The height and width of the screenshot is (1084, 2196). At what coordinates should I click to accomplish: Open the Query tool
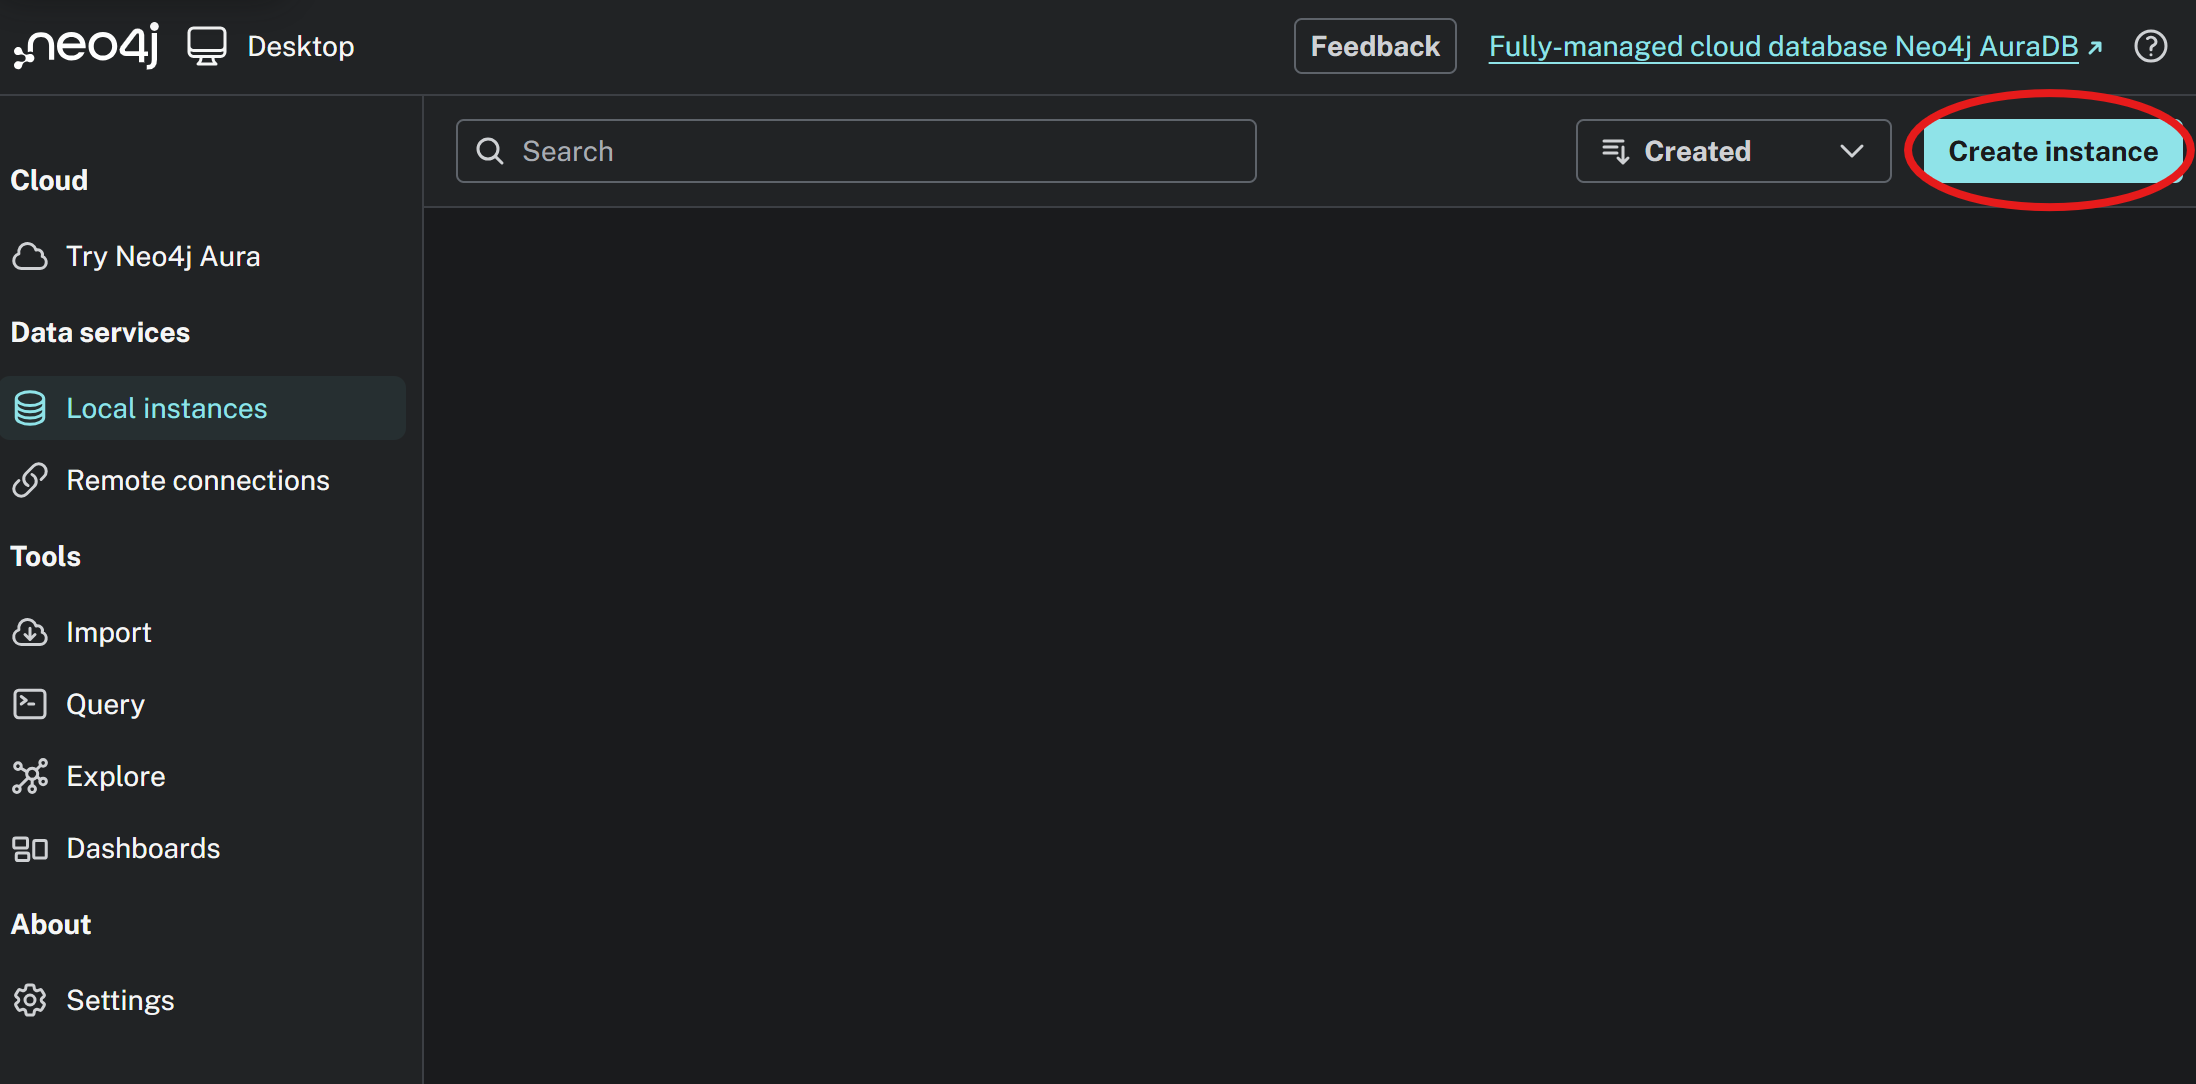(x=203, y=704)
